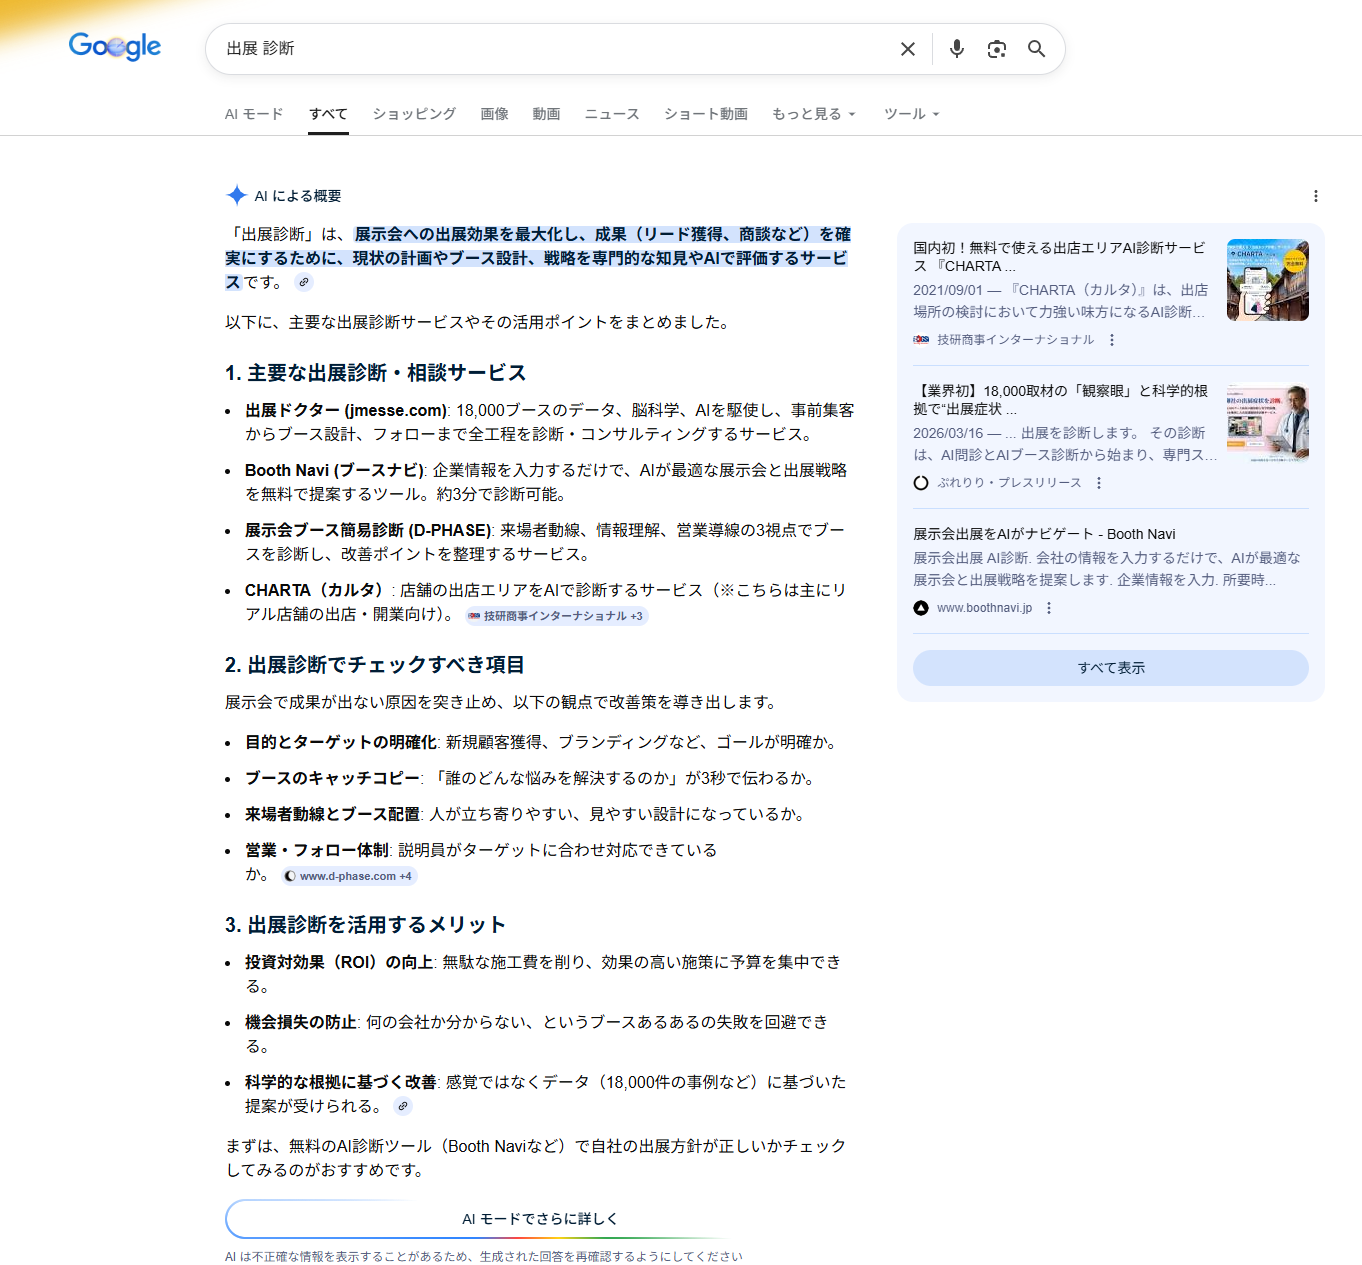The width and height of the screenshot is (1362, 1265).
Task: Click heading '1. 主要な出展診断・相談サービス'
Action: tap(375, 373)
